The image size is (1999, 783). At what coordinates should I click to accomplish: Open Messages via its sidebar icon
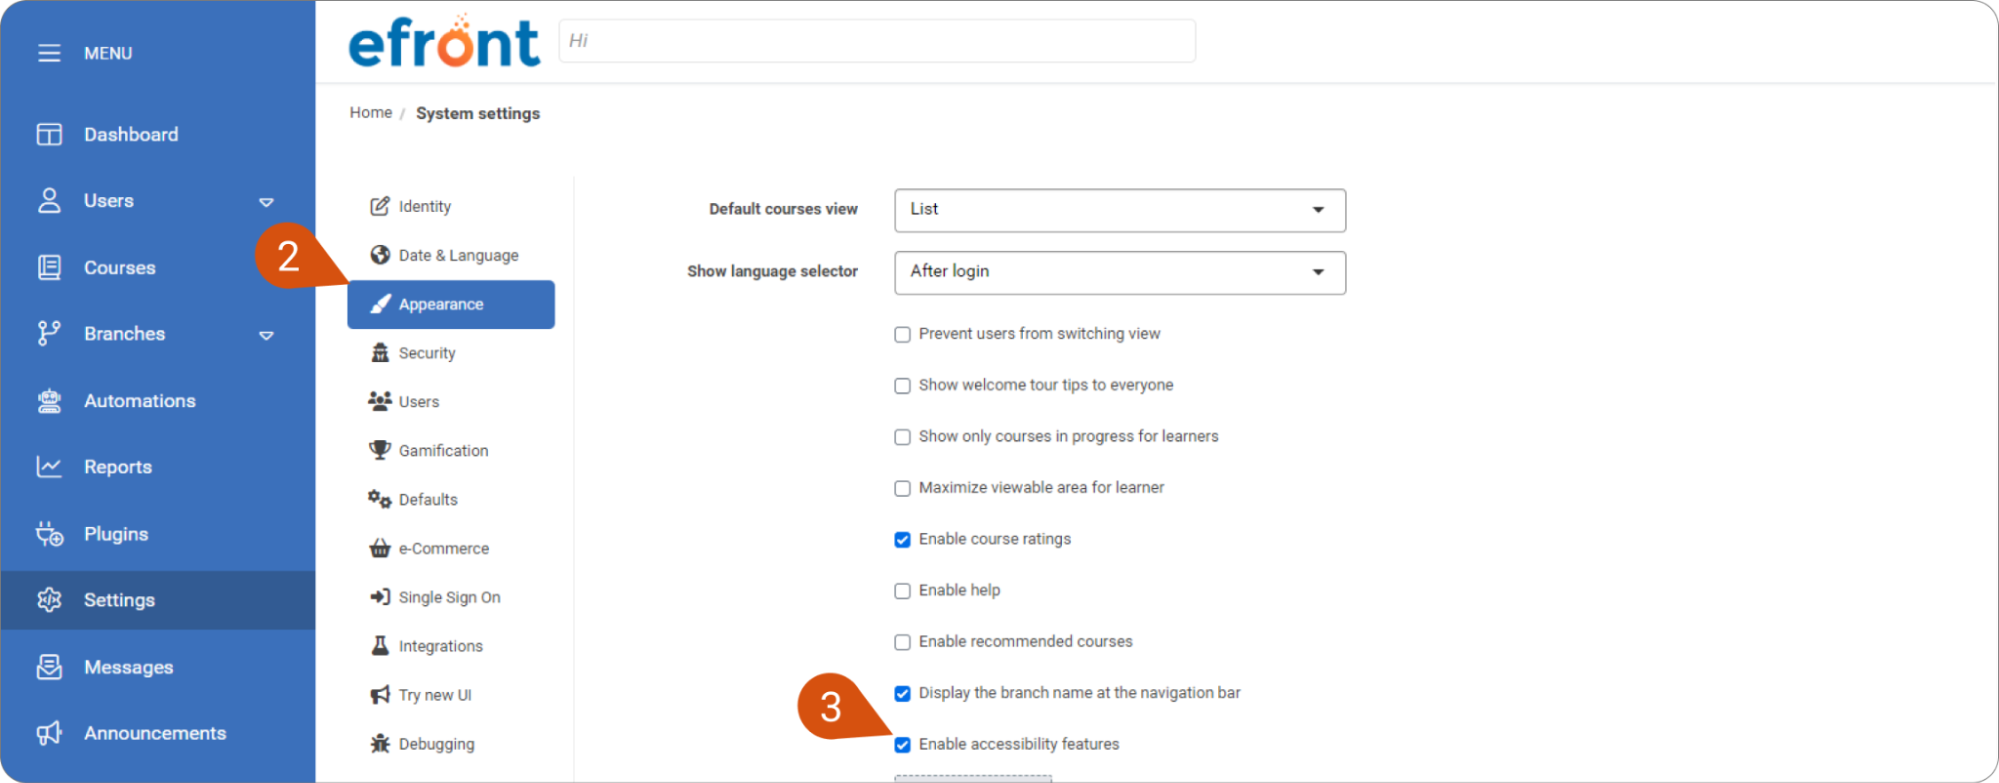pyautogui.click(x=49, y=667)
